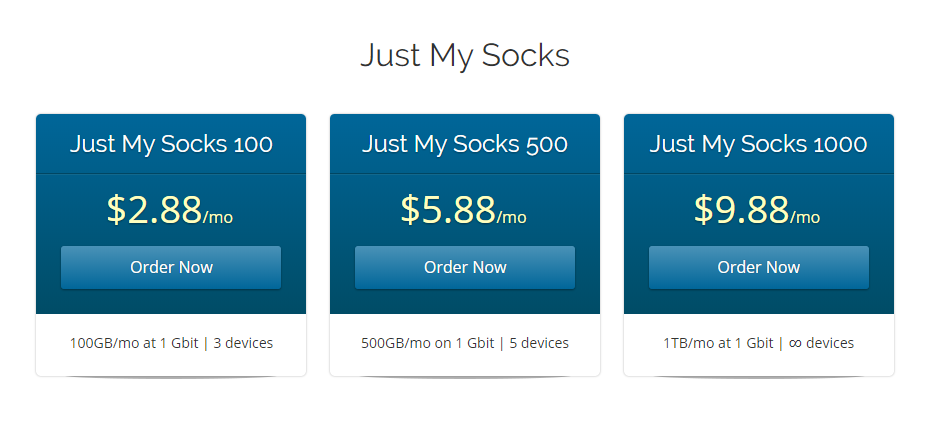Screen dimensions: 943x445
Task: Click the 1TB/mo at 1 Gbit description
Action: pos(718,343)
